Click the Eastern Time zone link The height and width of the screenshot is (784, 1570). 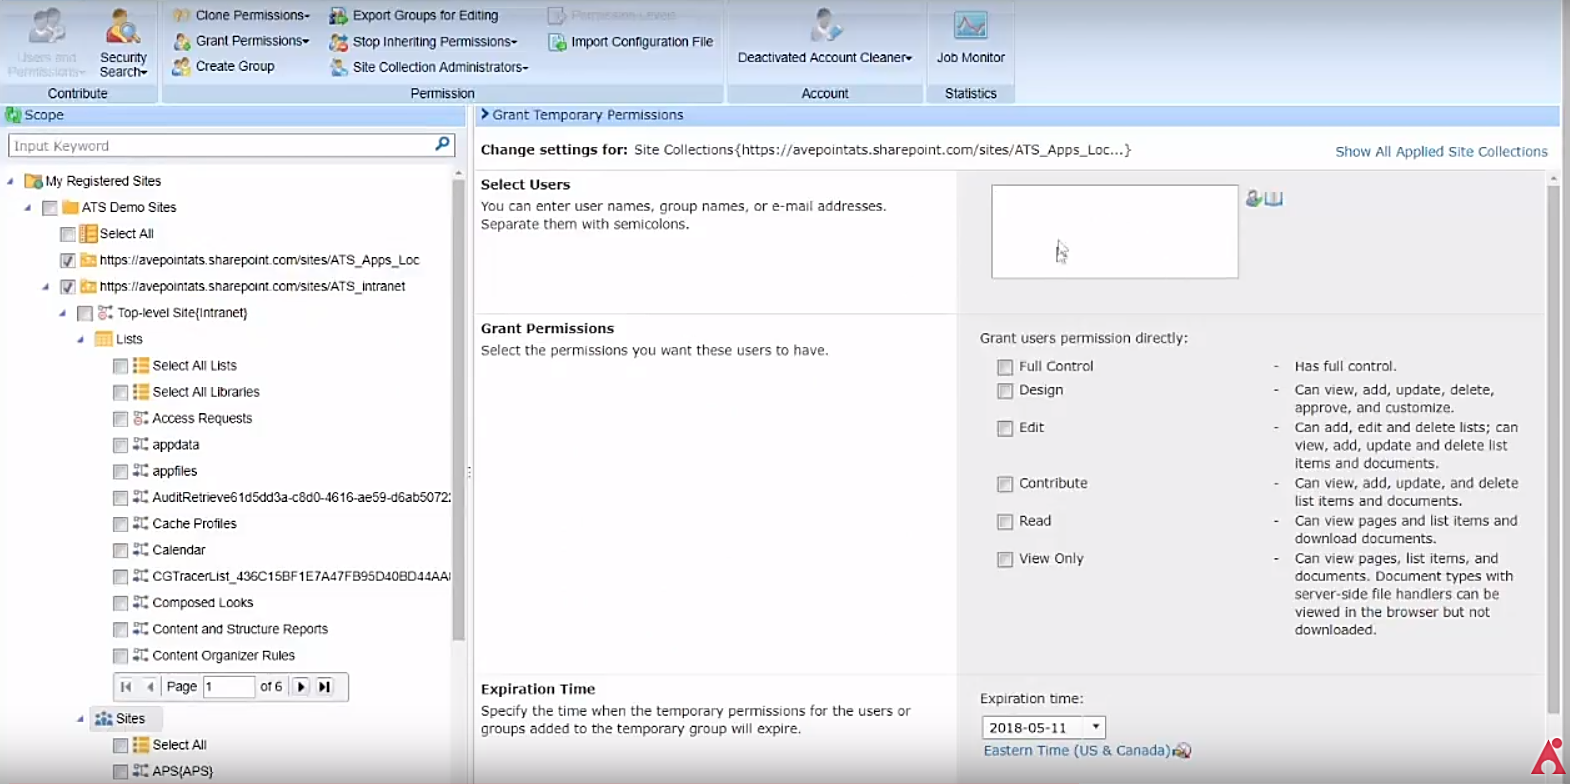click(1076, 750)
